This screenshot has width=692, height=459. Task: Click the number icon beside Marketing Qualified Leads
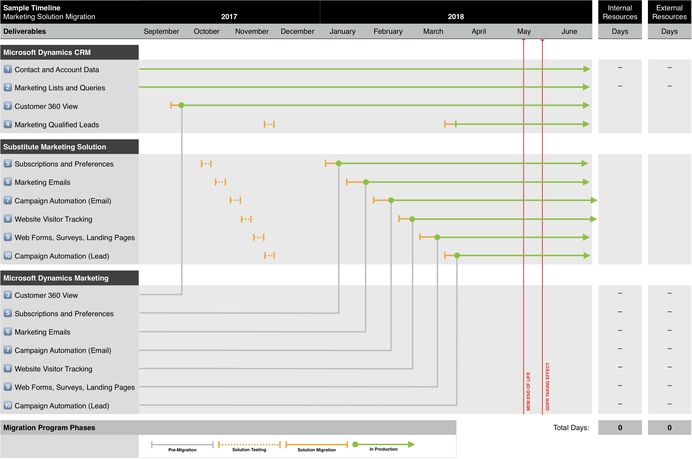pos(8,124)
